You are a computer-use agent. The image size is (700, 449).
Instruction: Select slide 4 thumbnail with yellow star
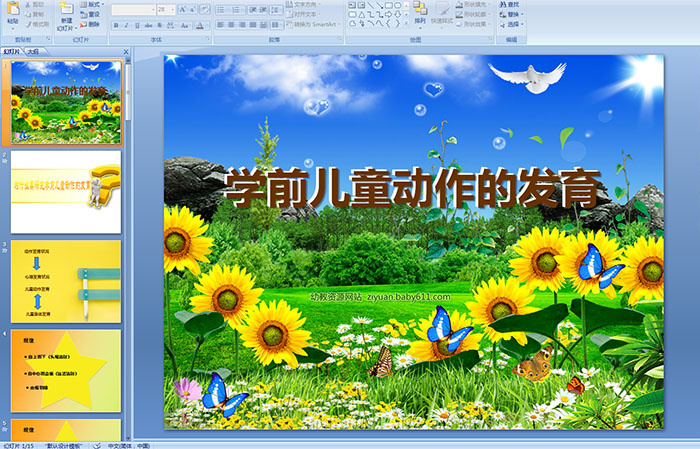point(66,370)
